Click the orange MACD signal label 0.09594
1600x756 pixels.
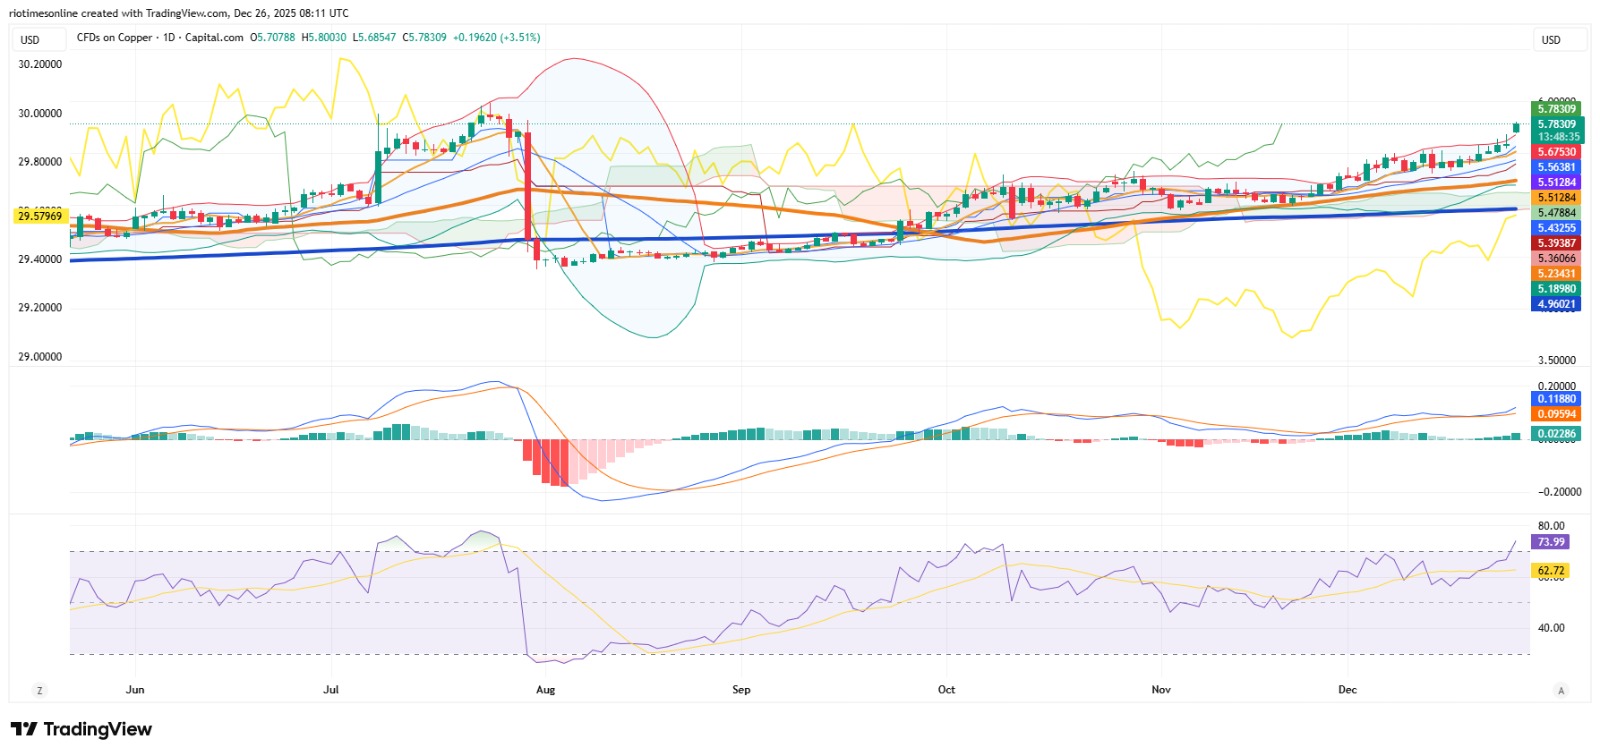[x=1557, y=414]
